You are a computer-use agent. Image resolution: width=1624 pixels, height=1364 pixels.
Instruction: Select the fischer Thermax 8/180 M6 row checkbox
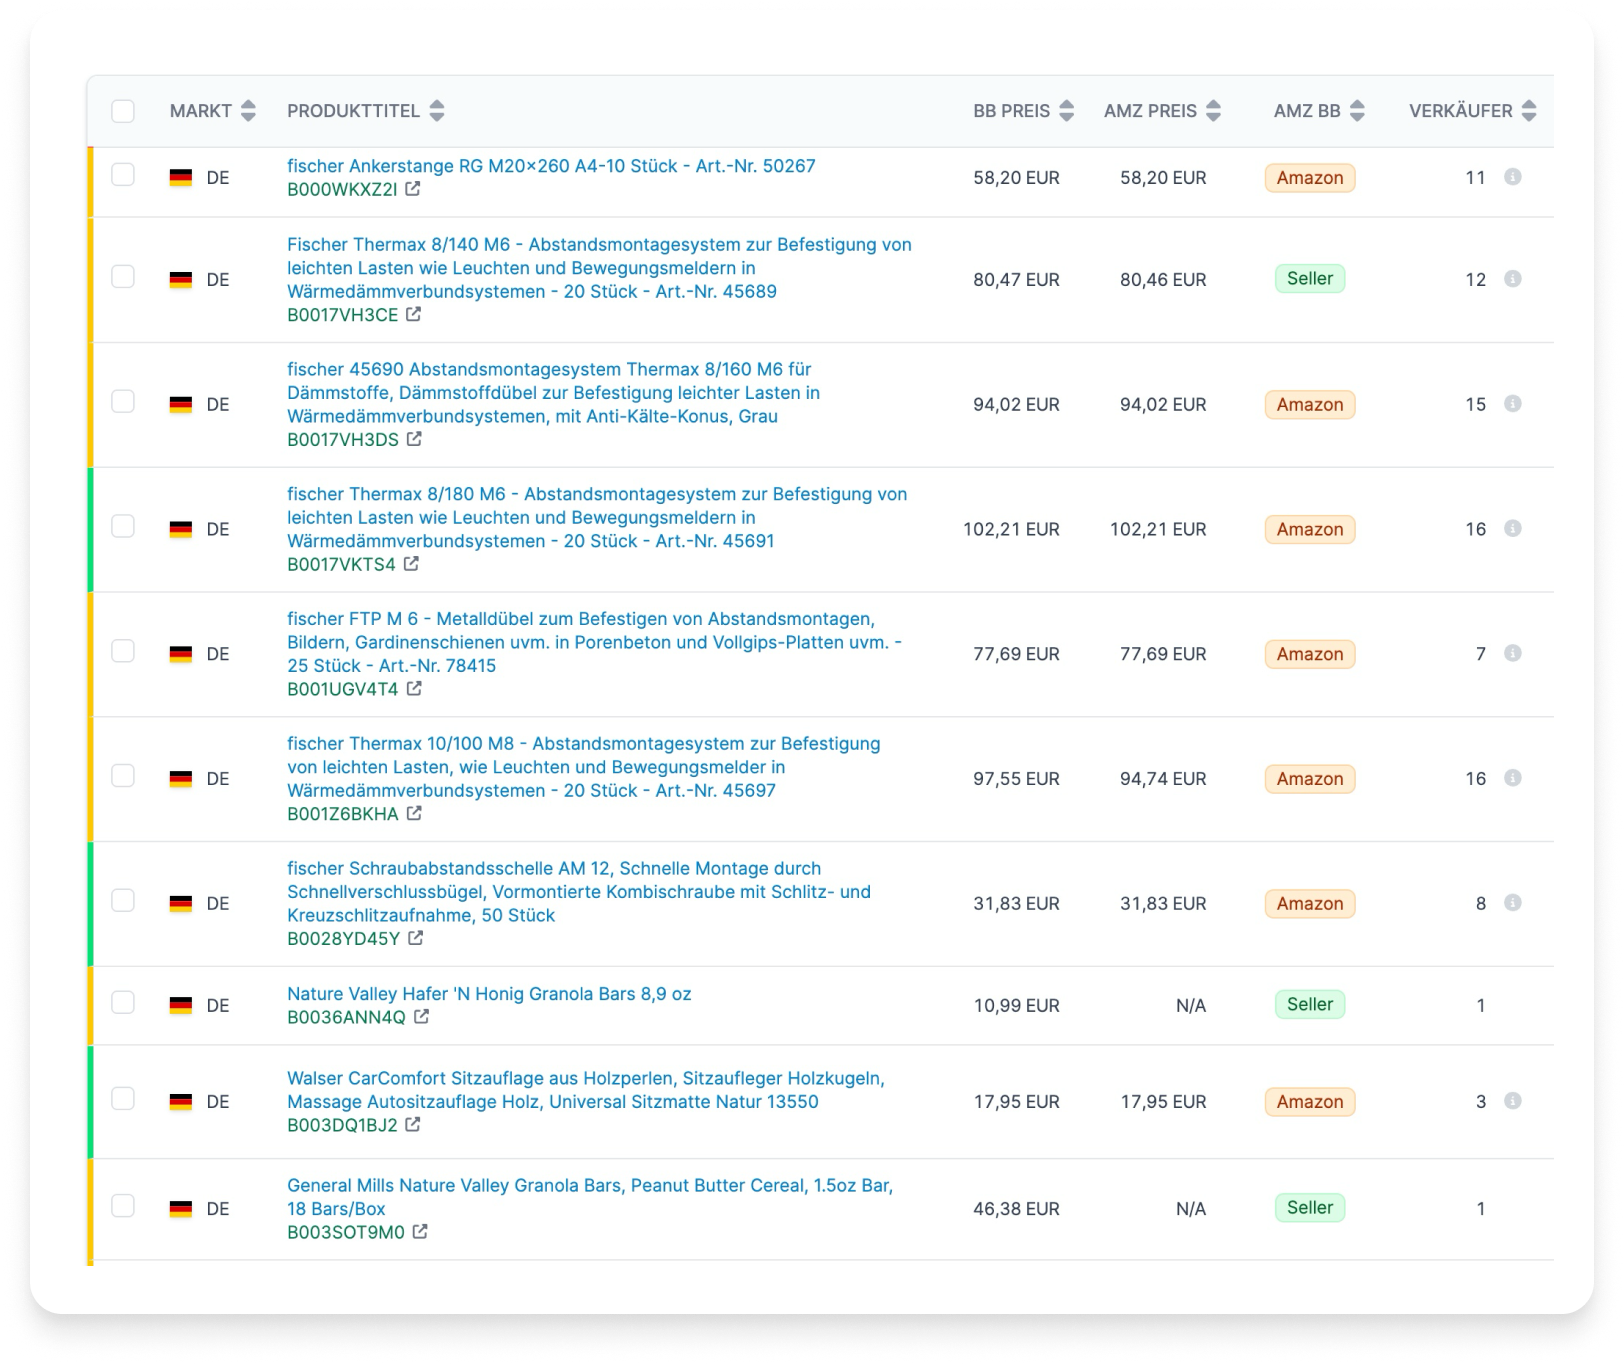123,527
